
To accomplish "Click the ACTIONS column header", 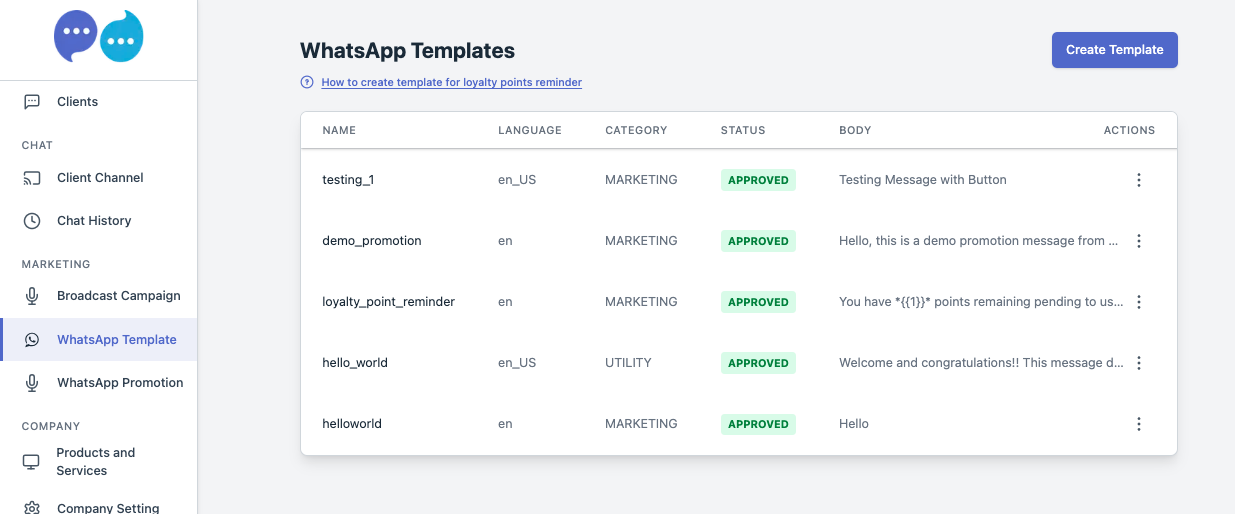I will pos(1129,130).
